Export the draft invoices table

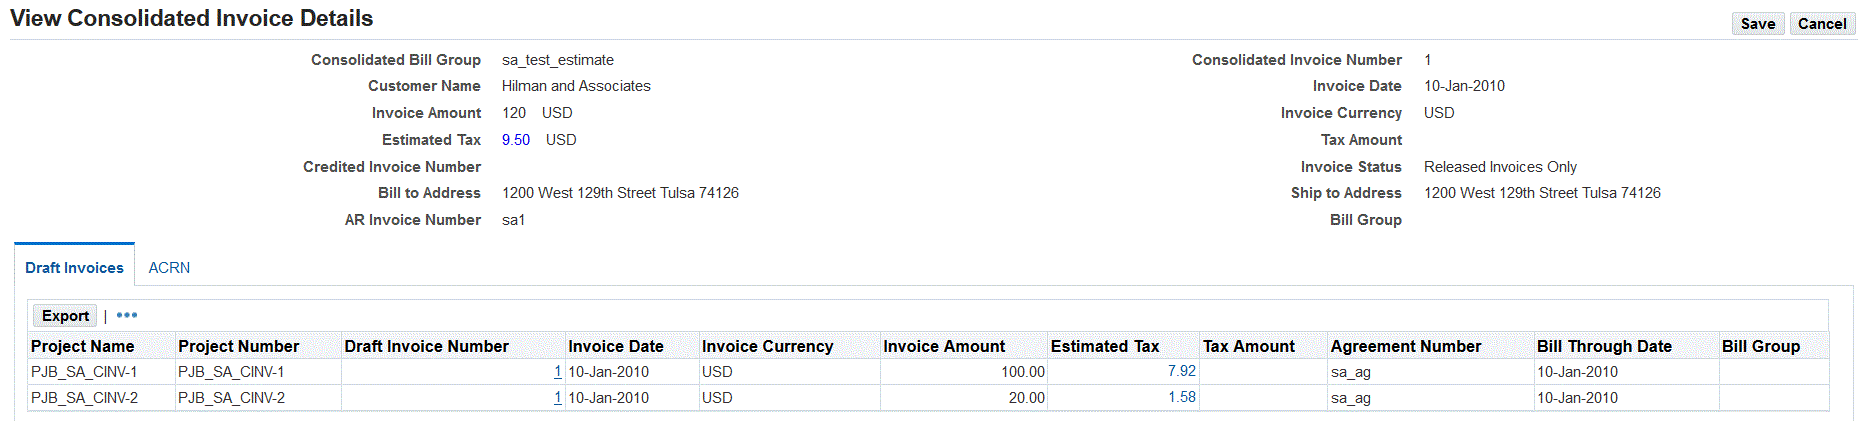(x=65, y=315)
